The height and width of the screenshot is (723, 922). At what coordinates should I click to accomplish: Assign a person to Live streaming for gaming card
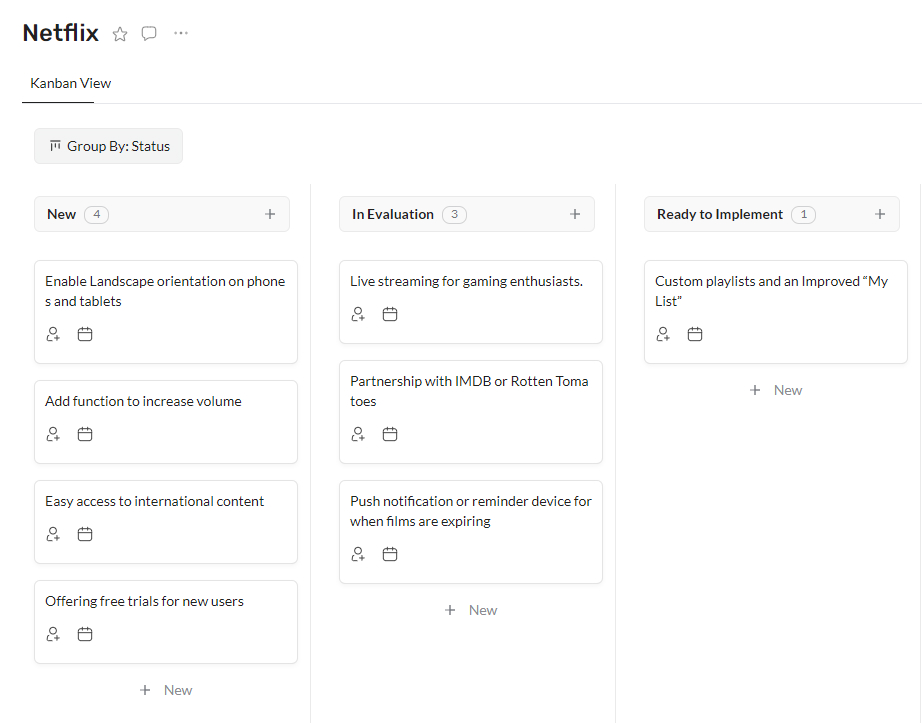click(x=358, y=314)
